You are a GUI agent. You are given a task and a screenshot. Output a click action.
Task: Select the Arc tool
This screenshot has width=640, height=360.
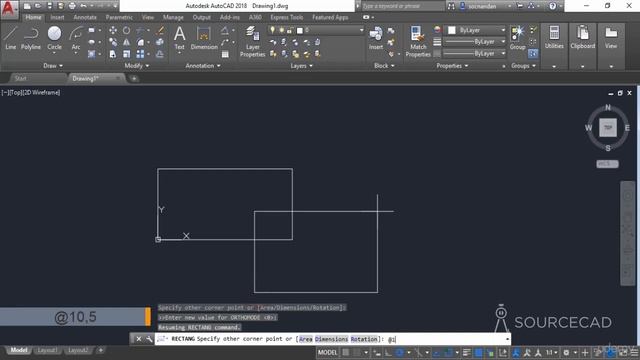coord(76,38)
